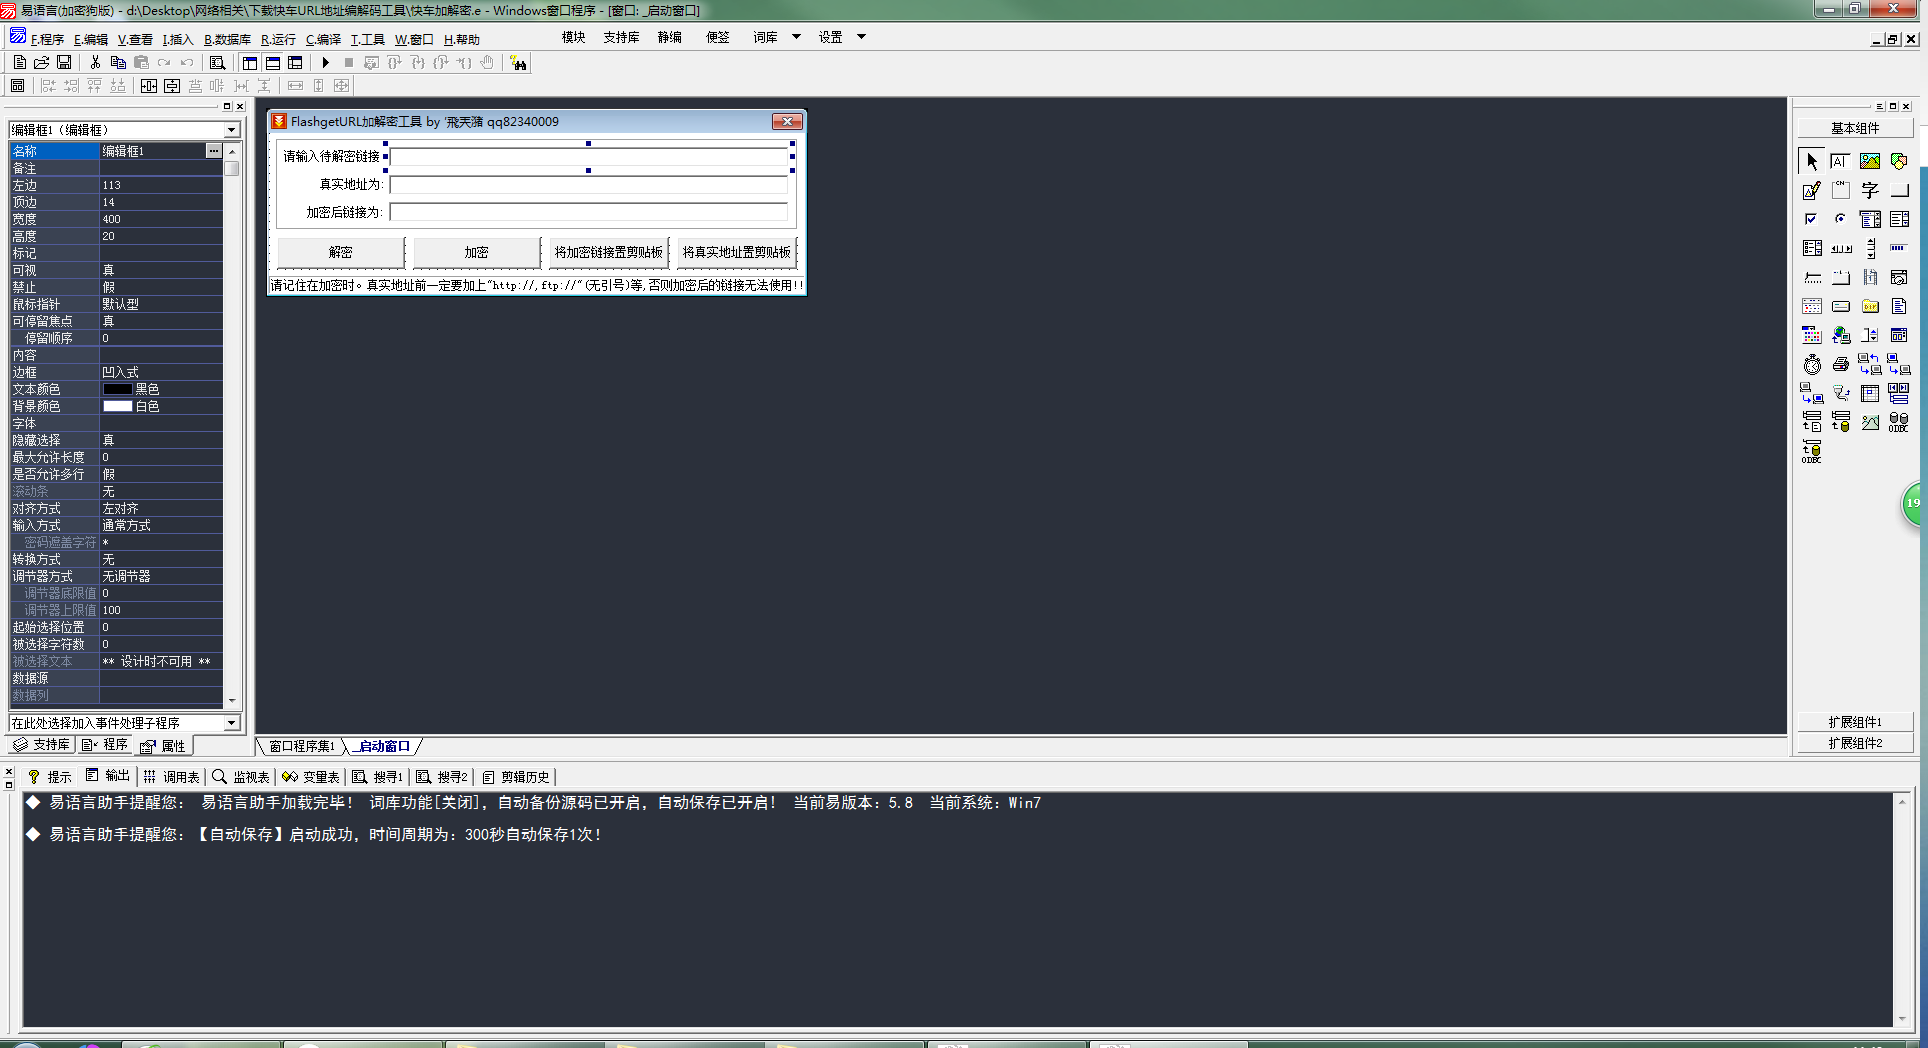Select the 是否允许多行 property row
The height and width of the screenshot is (1048, 1928).
point(116,474)
